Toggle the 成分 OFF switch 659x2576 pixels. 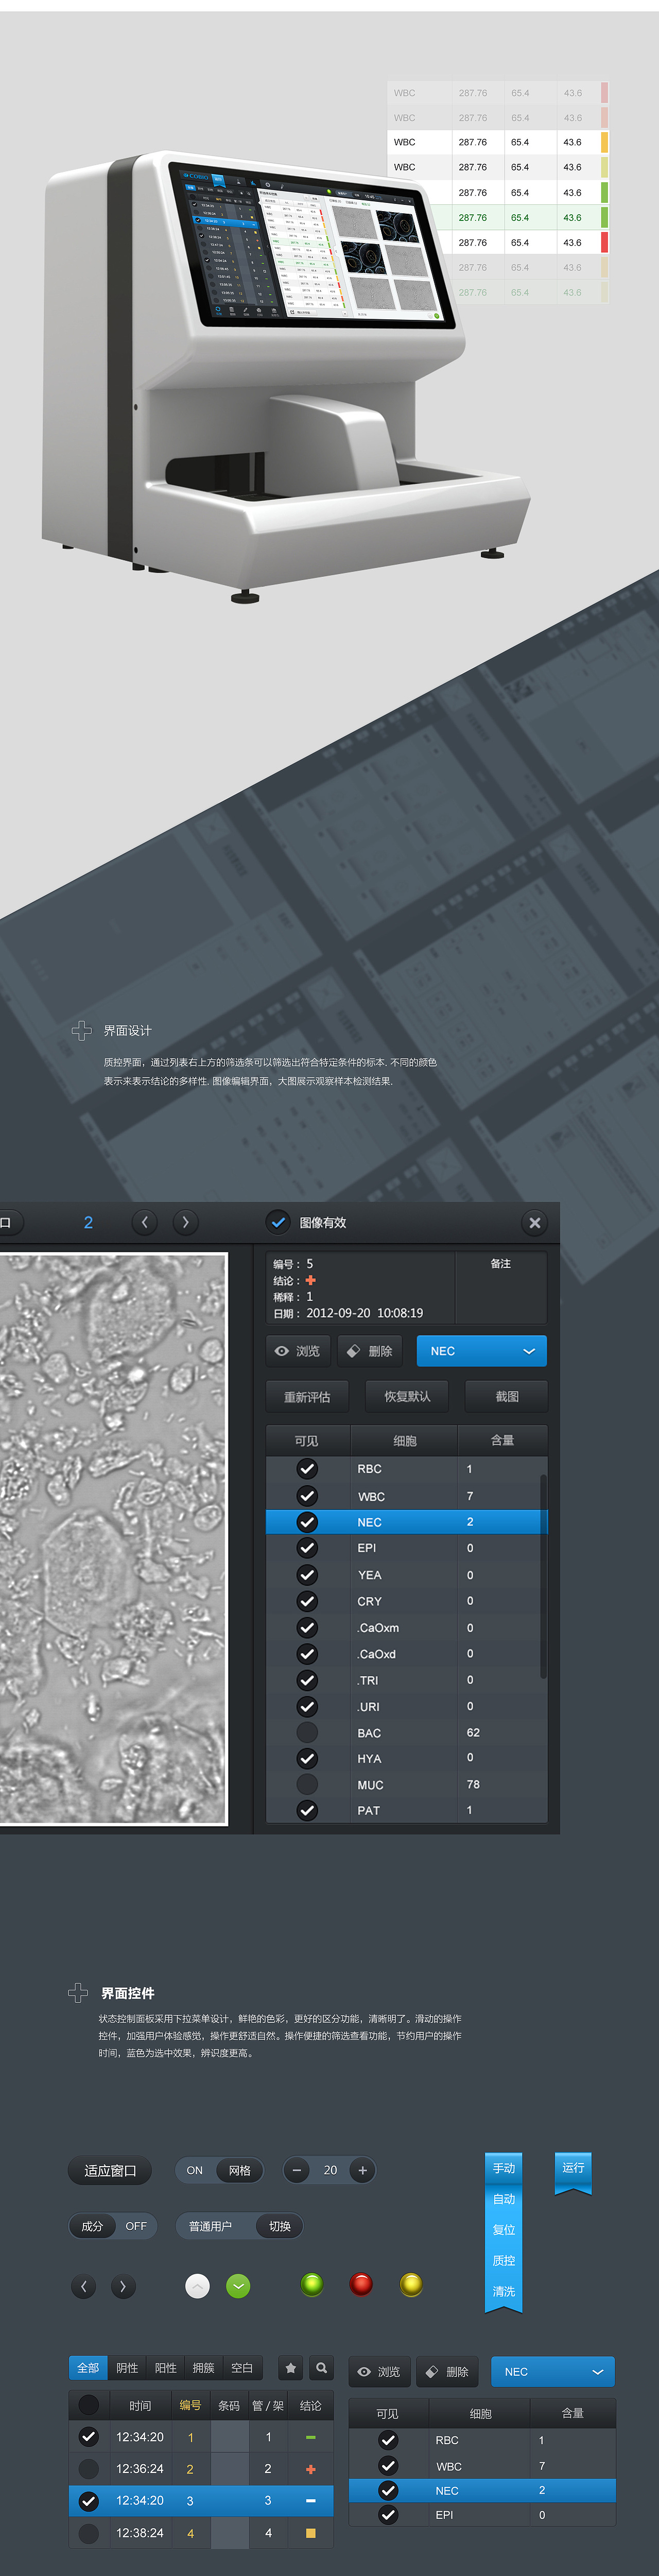click(x=113, y=2226)
